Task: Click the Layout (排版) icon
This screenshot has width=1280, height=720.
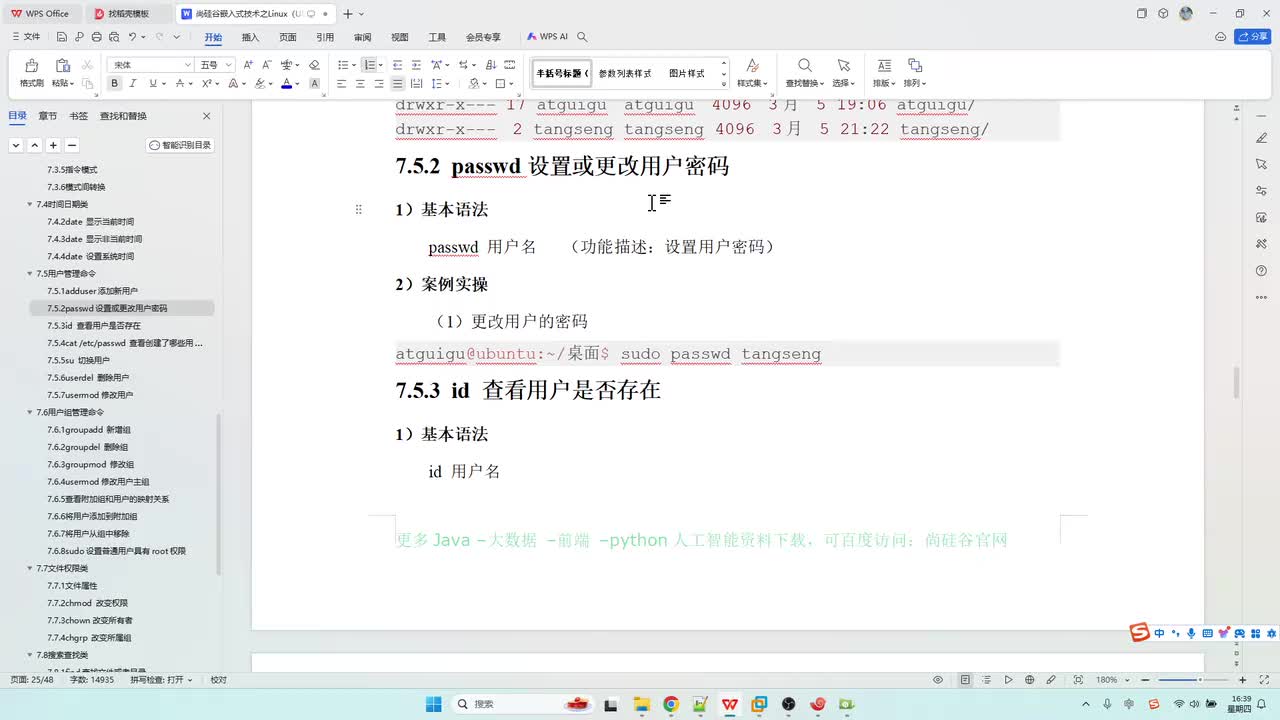Action: pyautogui.click(x=884, y=66)
